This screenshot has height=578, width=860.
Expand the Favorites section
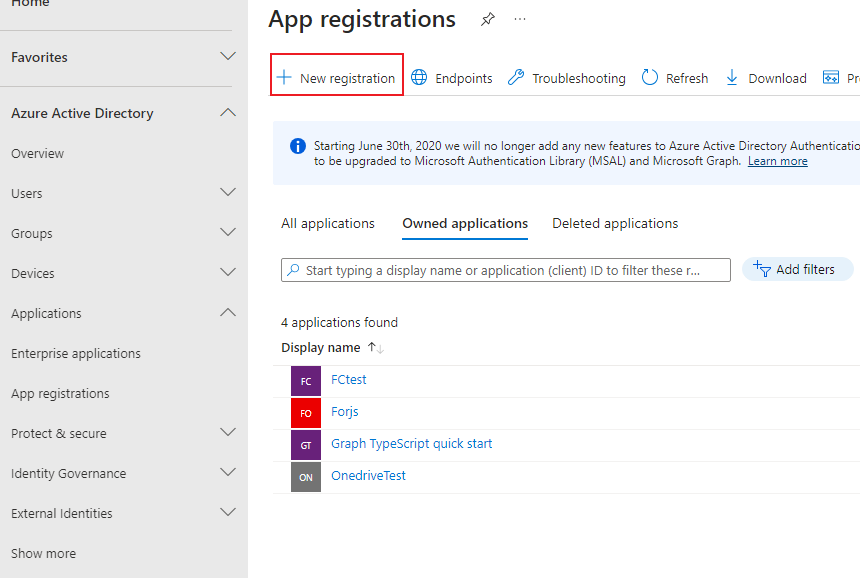coord(228,56)
